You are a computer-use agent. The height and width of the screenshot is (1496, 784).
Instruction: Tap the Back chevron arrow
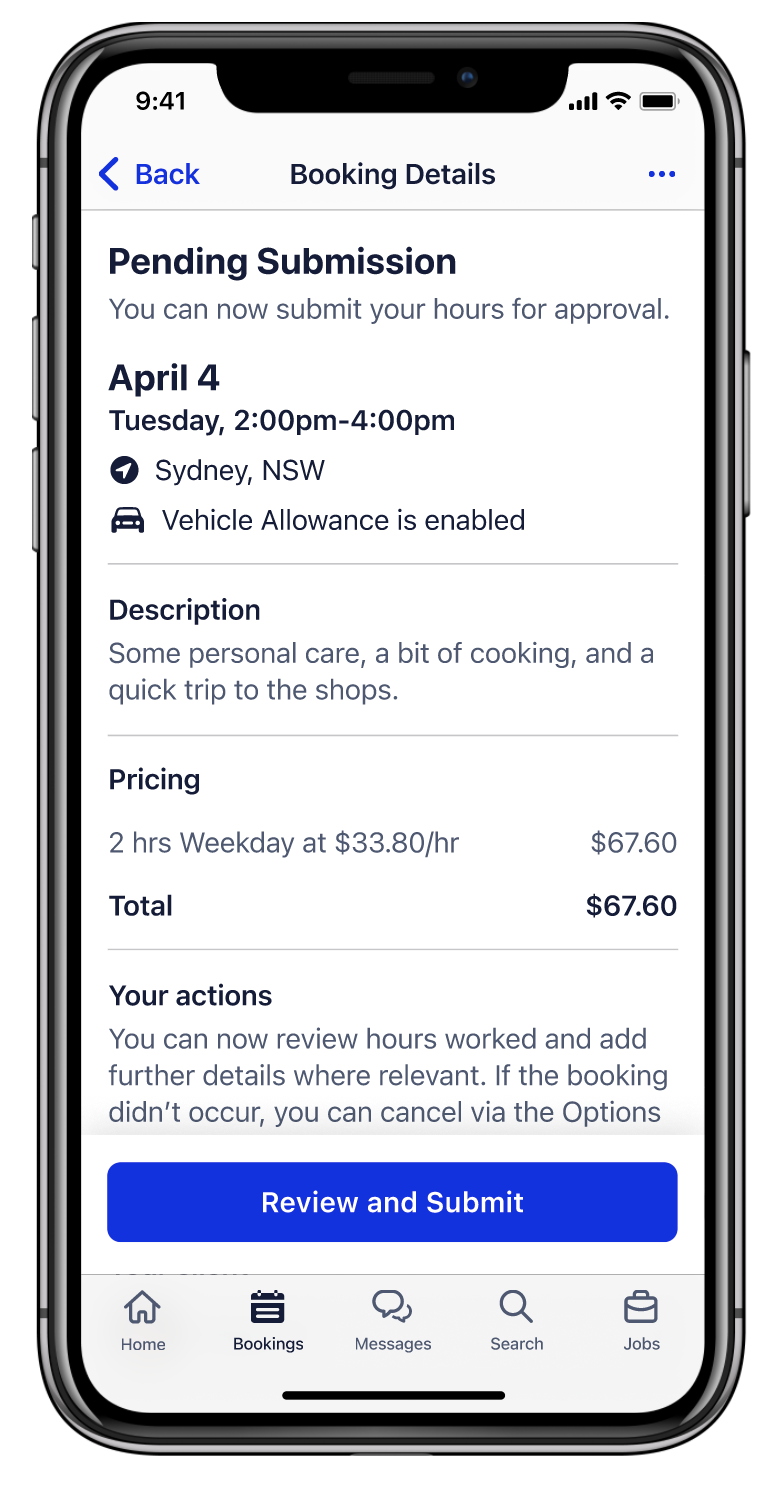click(110, 174)
